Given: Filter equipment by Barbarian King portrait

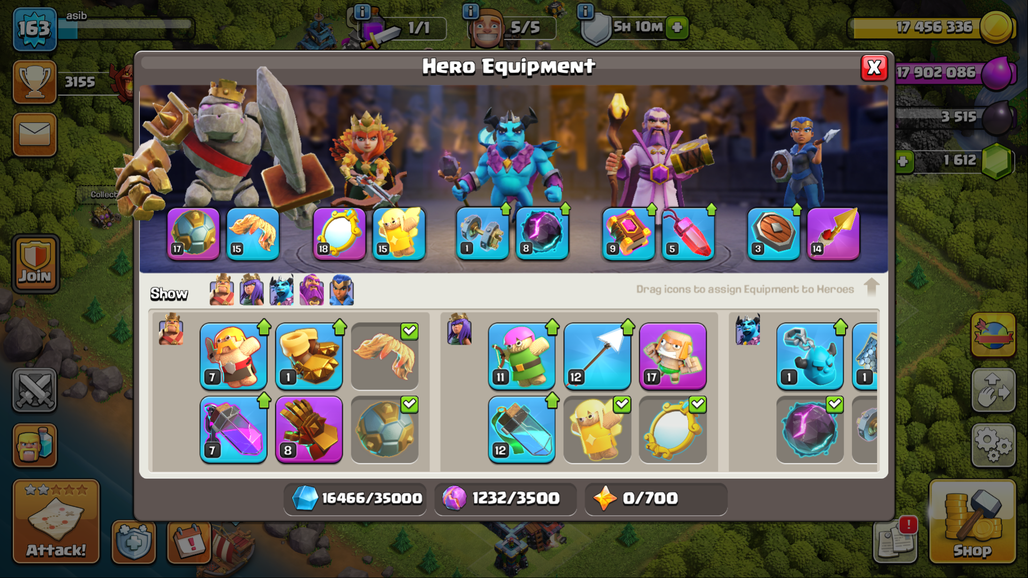Looking at the screenshot, I should pyautogui.click(x=222, y=290).
